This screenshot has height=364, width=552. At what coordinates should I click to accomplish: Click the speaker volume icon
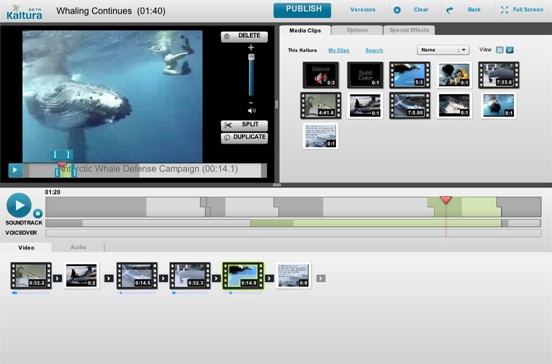[x=251, y=111]
